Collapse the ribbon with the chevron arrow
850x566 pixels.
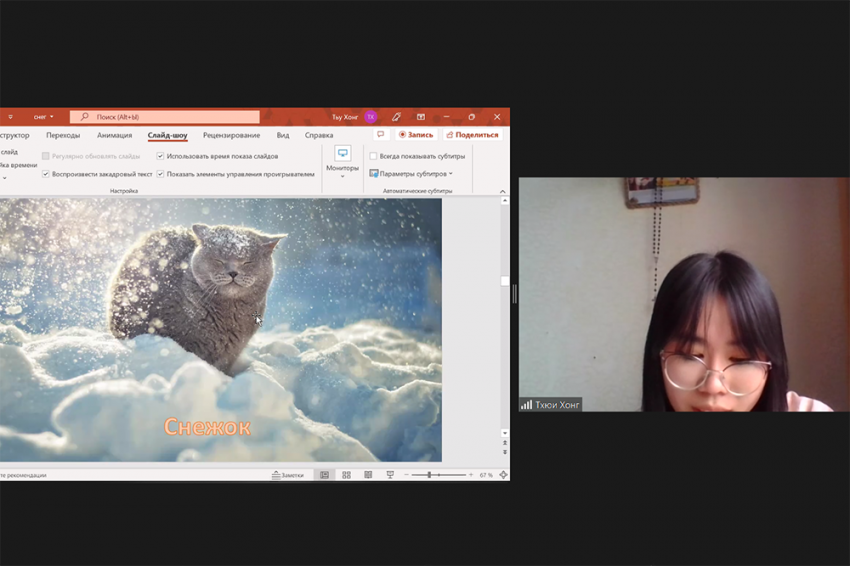point(502,191)
